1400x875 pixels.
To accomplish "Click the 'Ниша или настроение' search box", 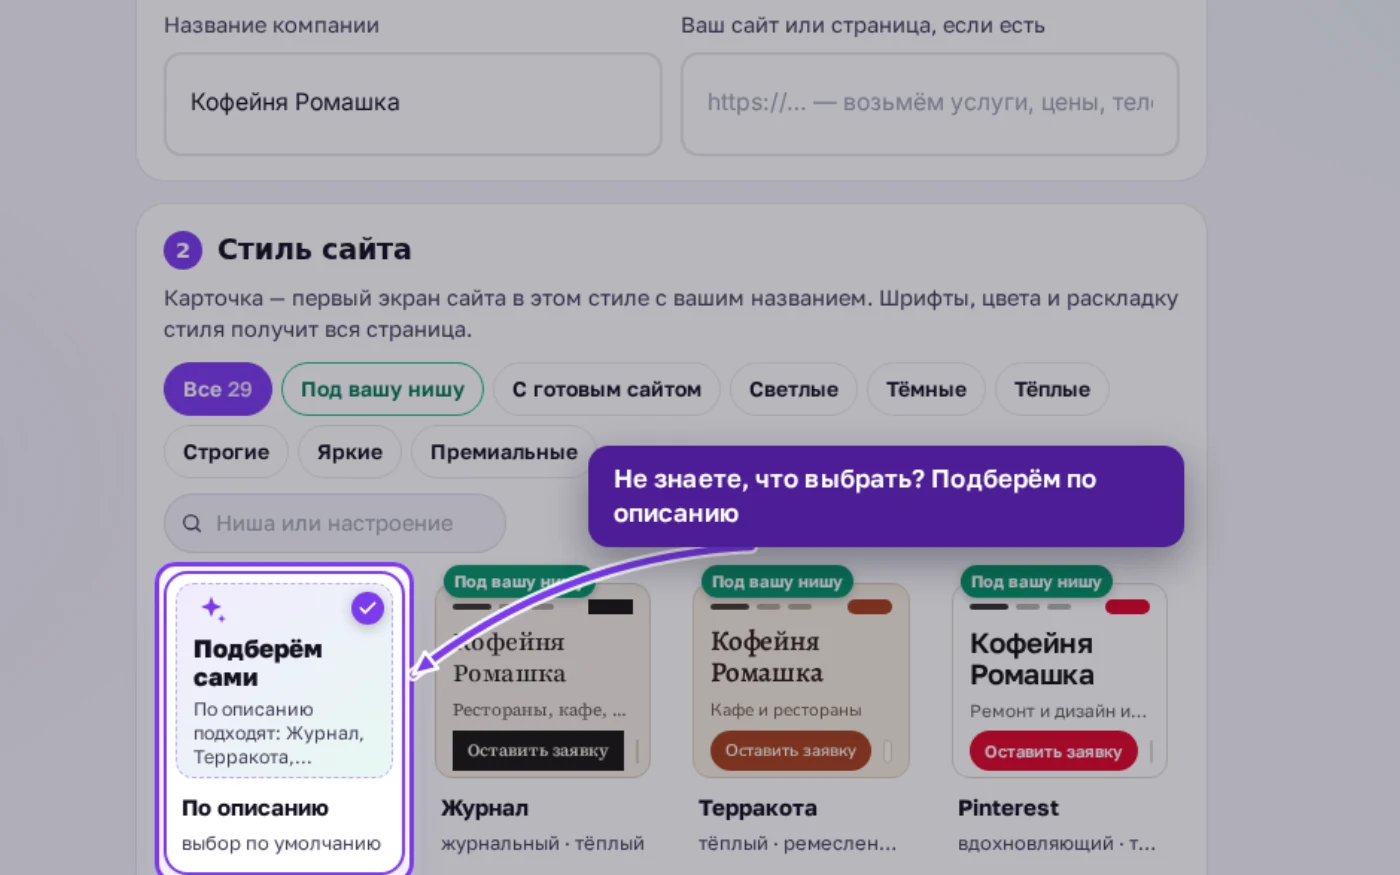I will pyautogui.click(x=335, y=523).
